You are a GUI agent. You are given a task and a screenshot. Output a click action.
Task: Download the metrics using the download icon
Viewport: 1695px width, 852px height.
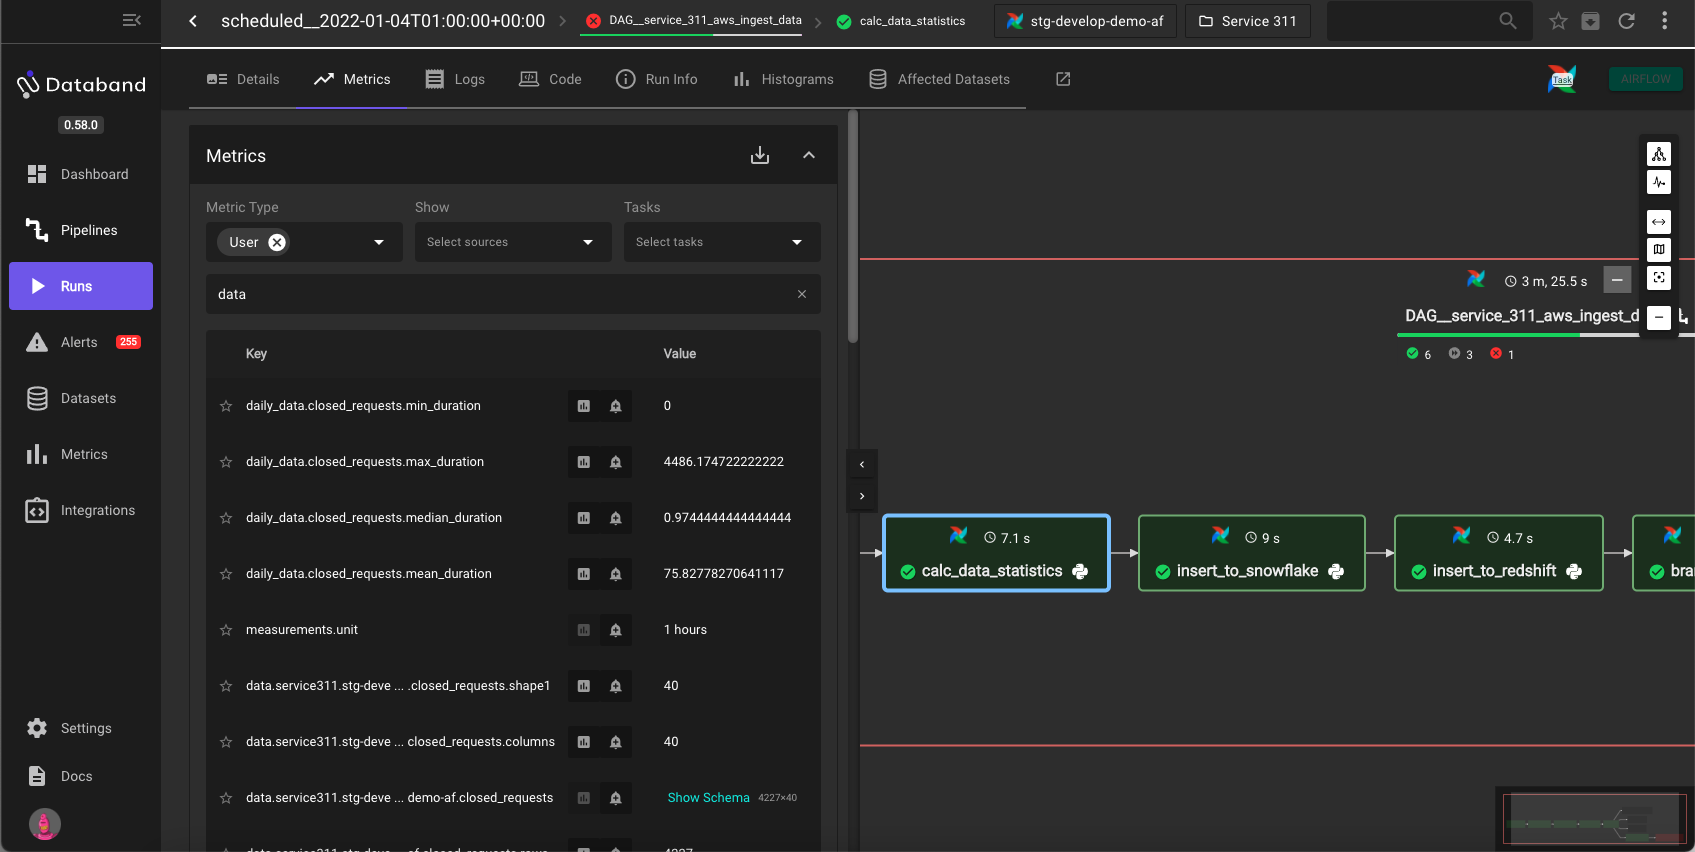coord(760,156)
